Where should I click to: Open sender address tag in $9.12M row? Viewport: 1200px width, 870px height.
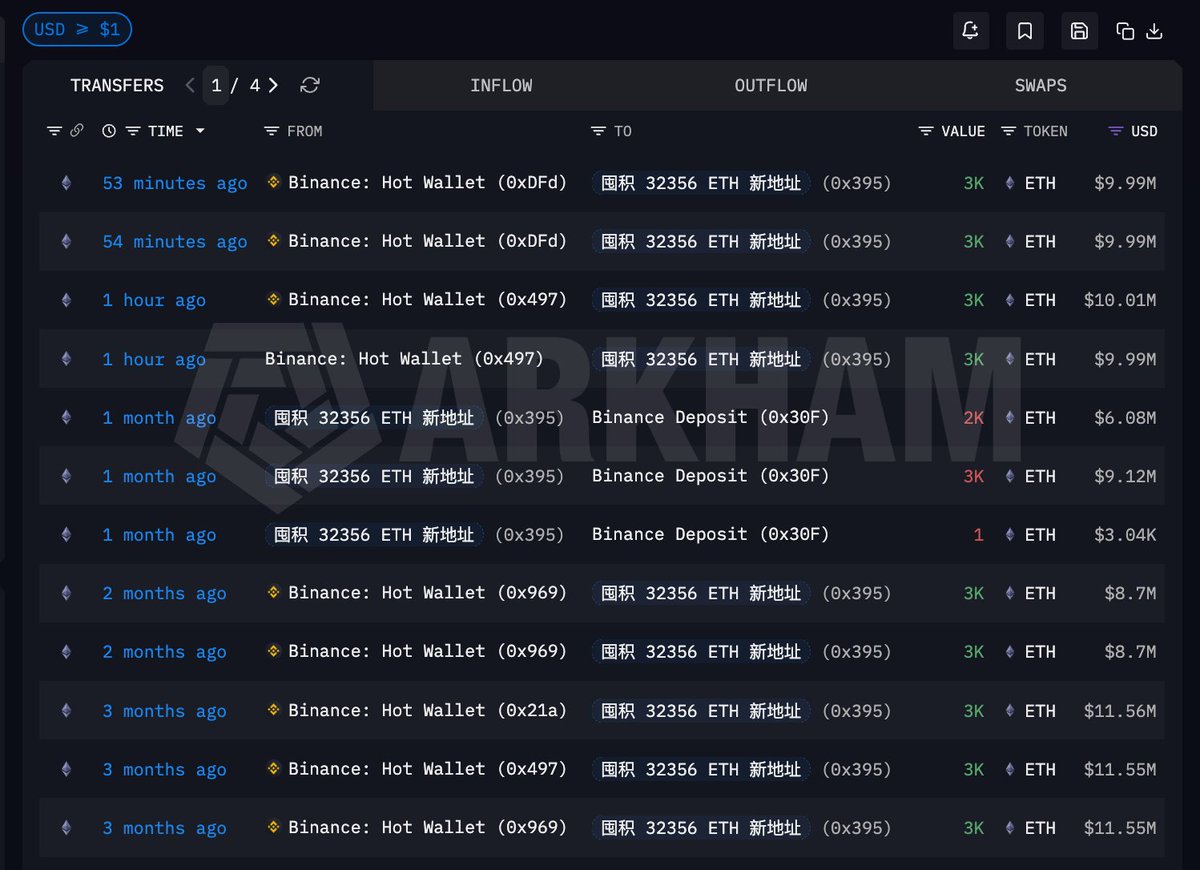[x=374, y=476]
